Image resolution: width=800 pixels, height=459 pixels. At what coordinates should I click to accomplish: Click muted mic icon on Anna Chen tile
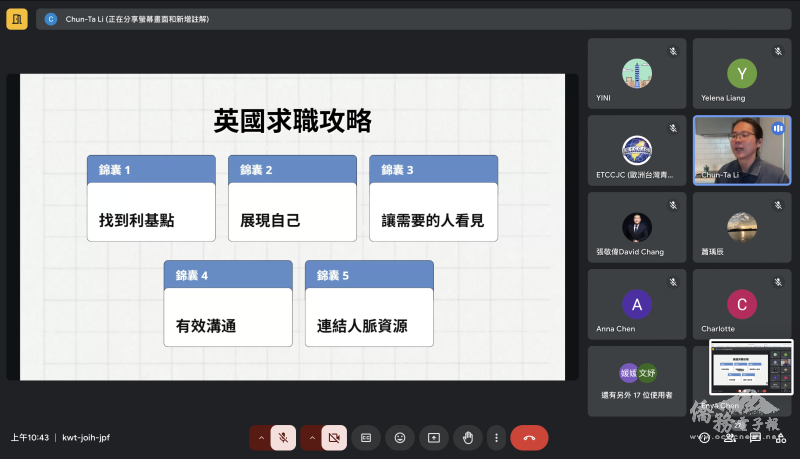pos(673,282)
